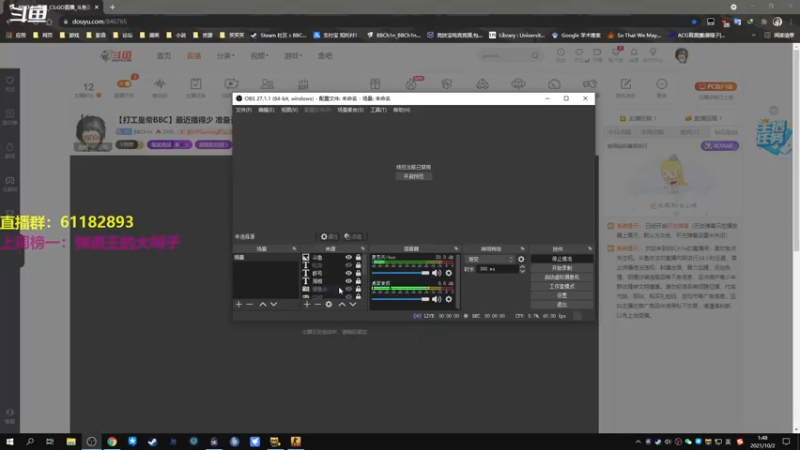Open OBS 设置 settings button
This screenshot has height=450, width=800.
pos(562,295)
